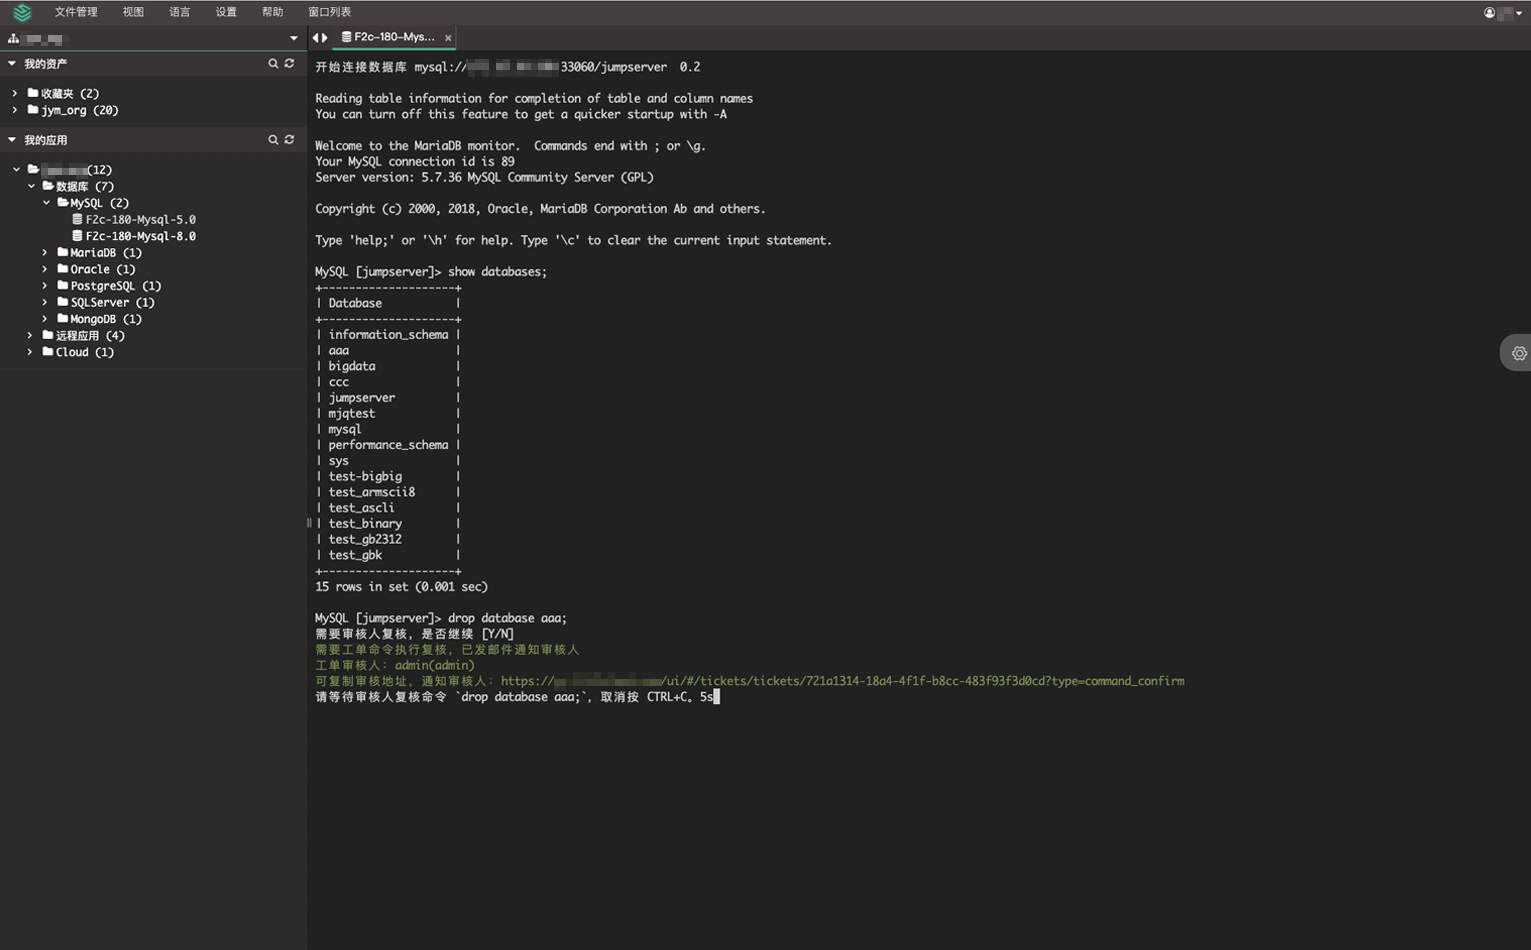1531x950 pixels.
Task: Open the asset organization dropdown
Action: coord(294,38)
